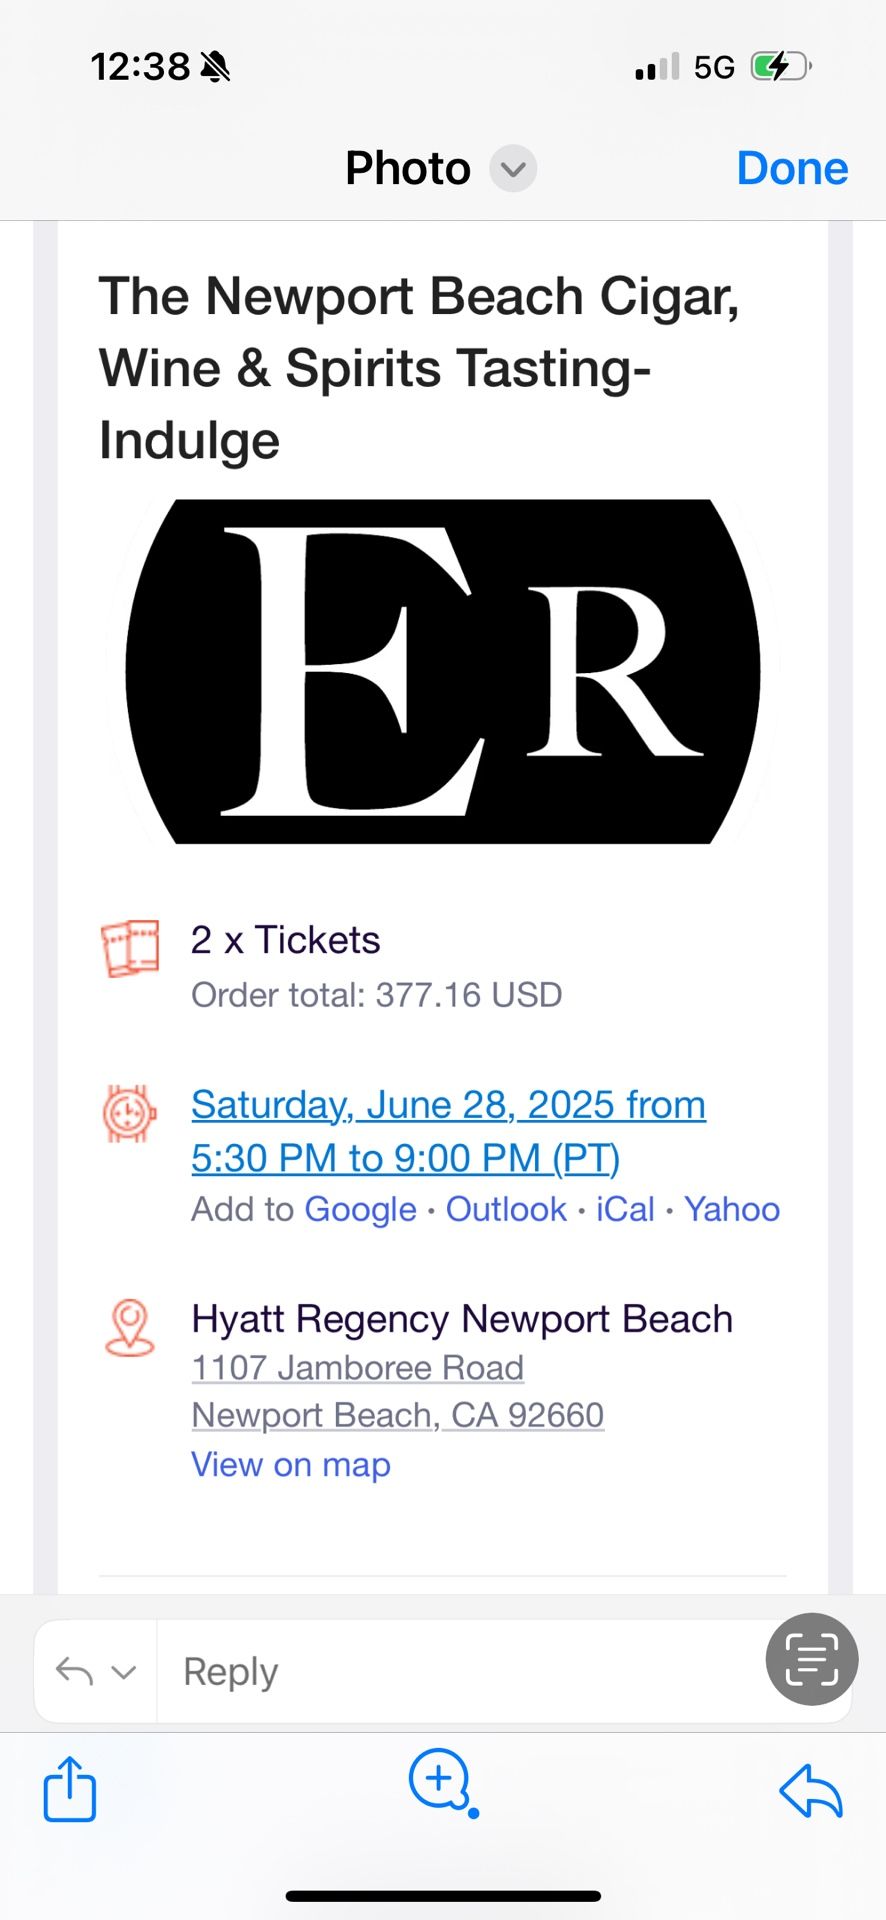Tap the reply arrow icon at bottom right

coord(811,1789)
